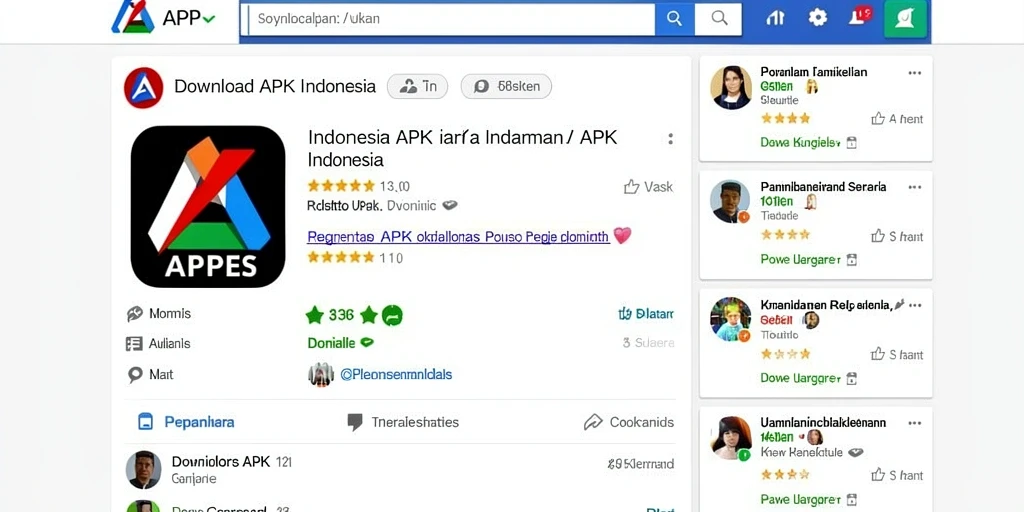This screenshot has height=512, width=1024.
Task: Click the download link on Kmanidanen card
Action: [x=800, y=378]
